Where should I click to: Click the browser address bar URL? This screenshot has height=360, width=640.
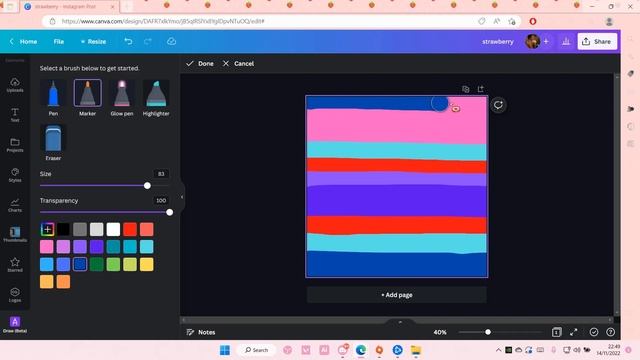(x=163, y=21)
